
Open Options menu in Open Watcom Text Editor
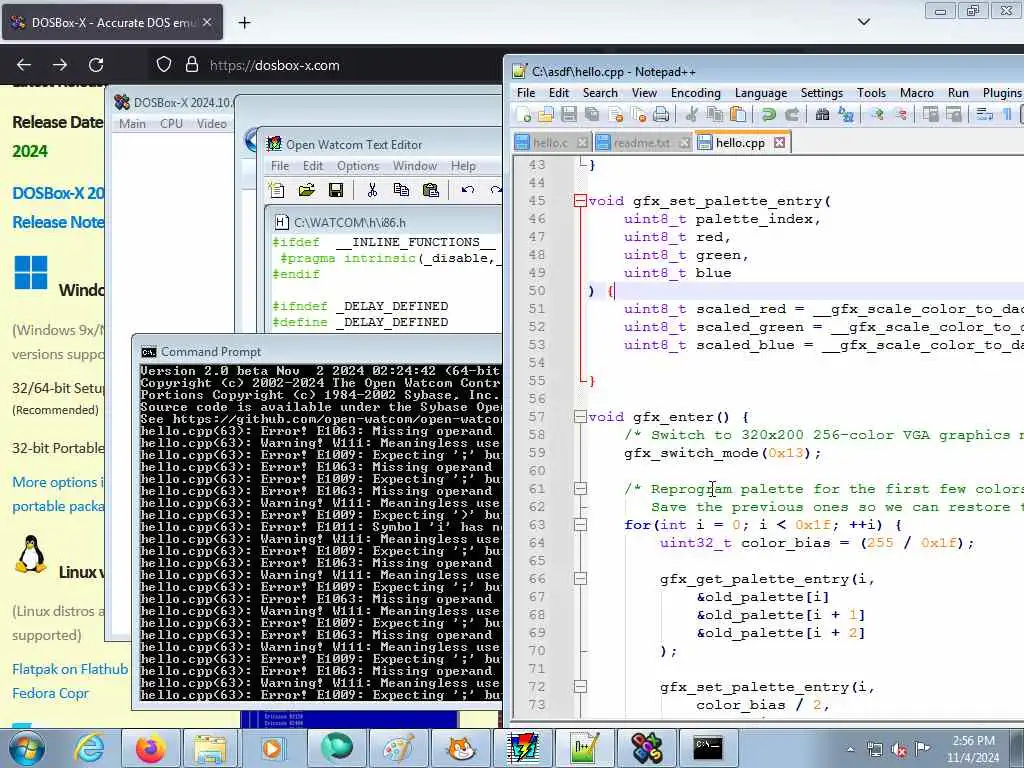point(358,166)
